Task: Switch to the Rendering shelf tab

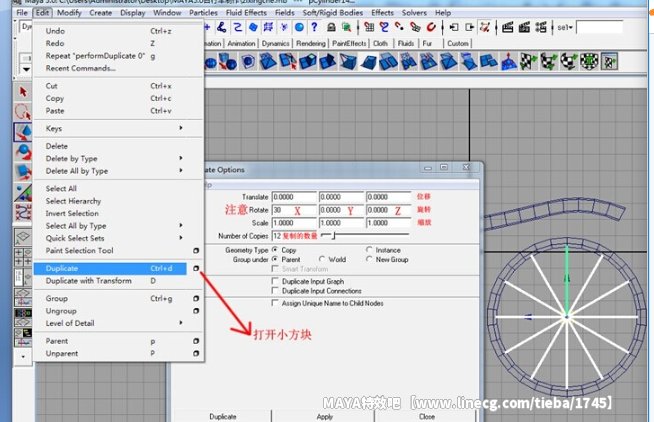Action: (311, 43)
